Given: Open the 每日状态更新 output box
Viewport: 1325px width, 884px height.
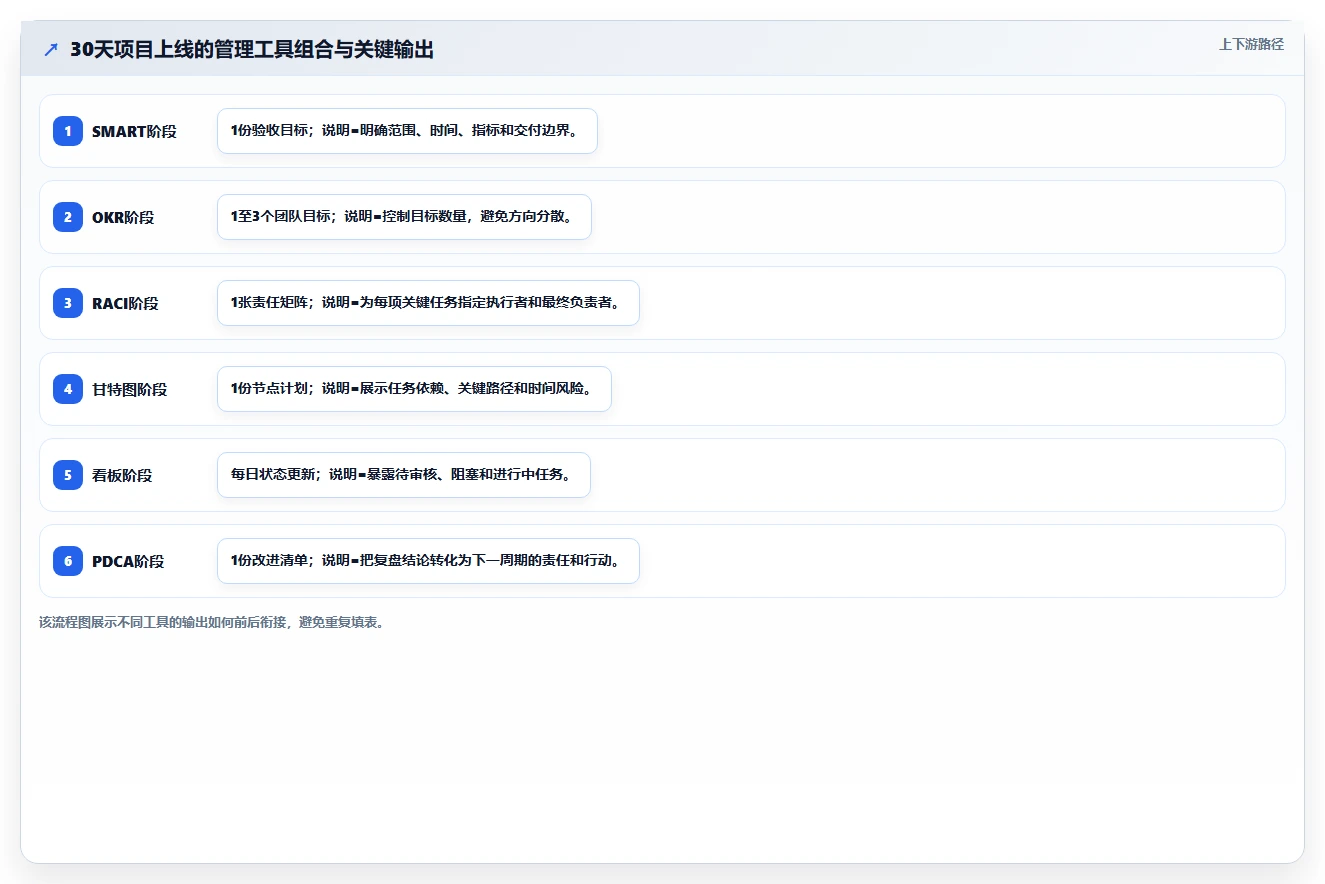Looking at the screenshot, I should pos(404,475).
